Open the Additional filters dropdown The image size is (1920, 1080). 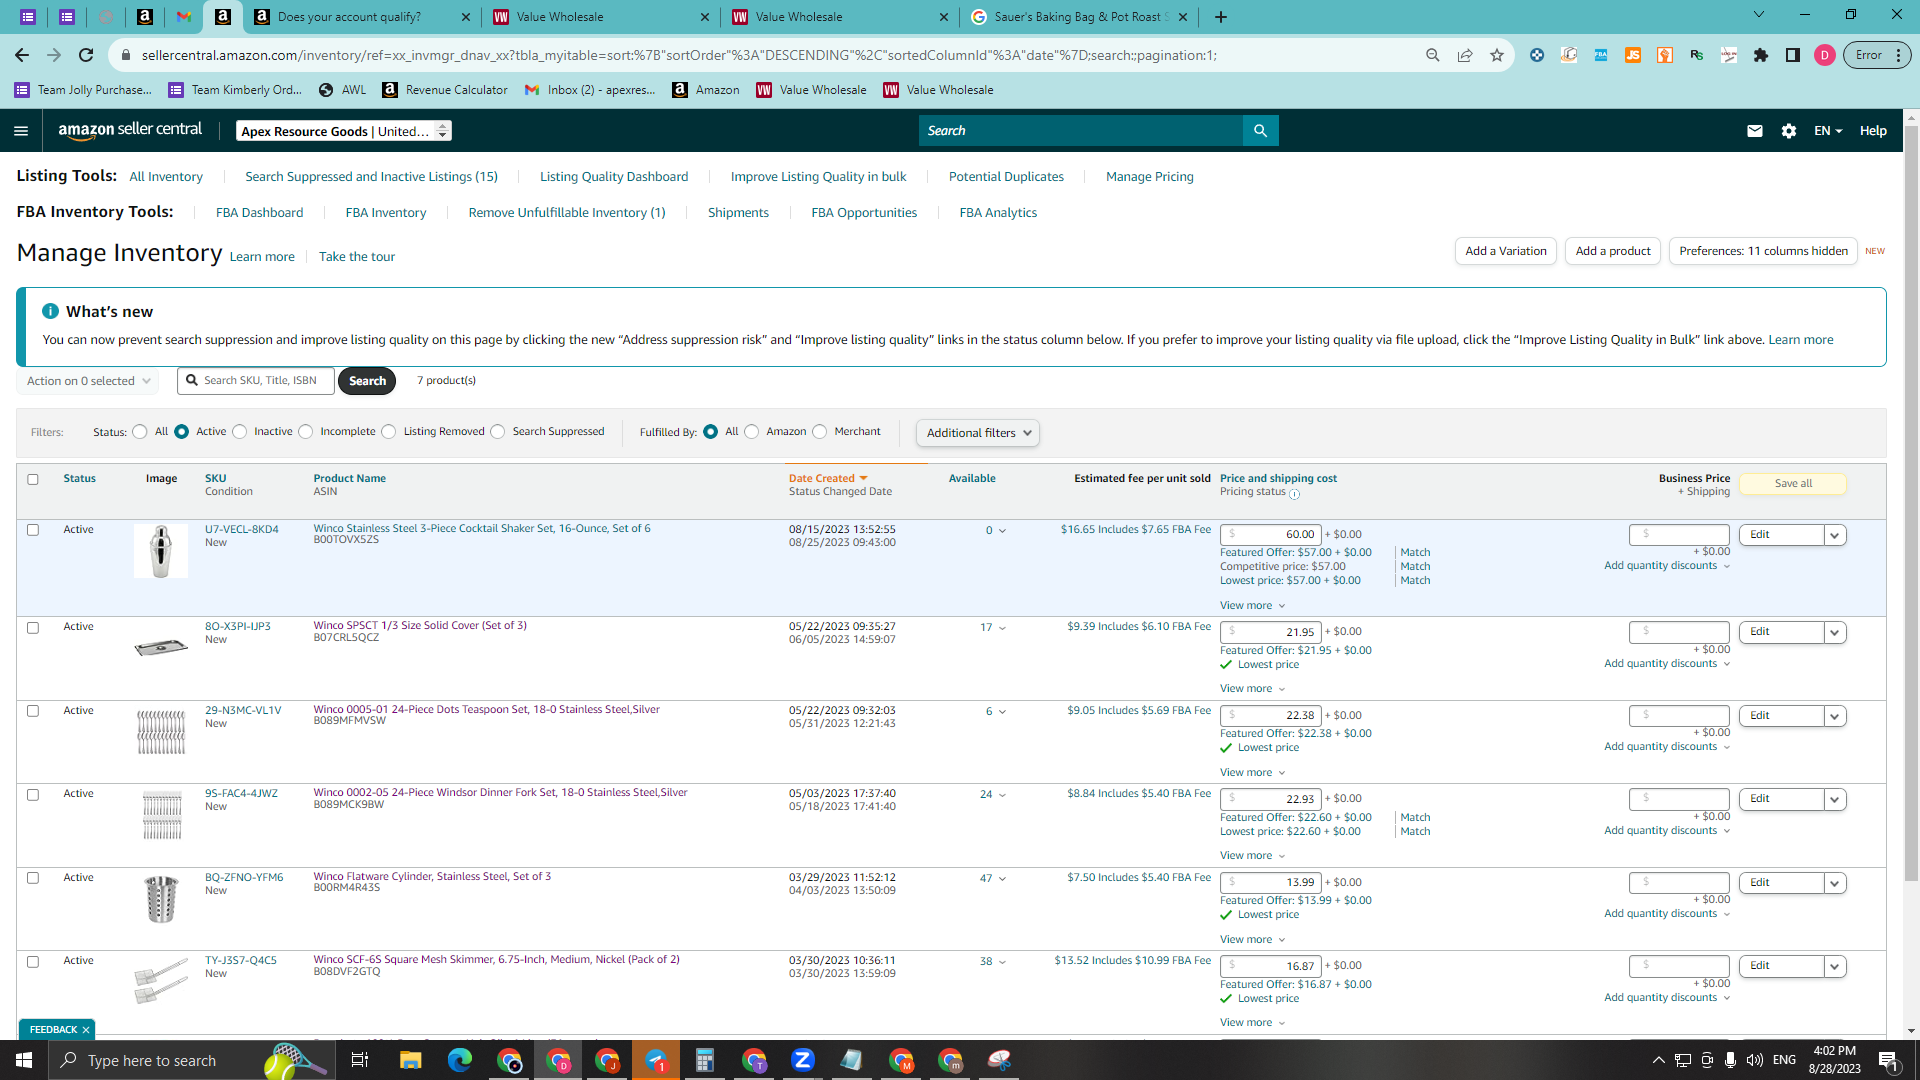coord(978,433)
